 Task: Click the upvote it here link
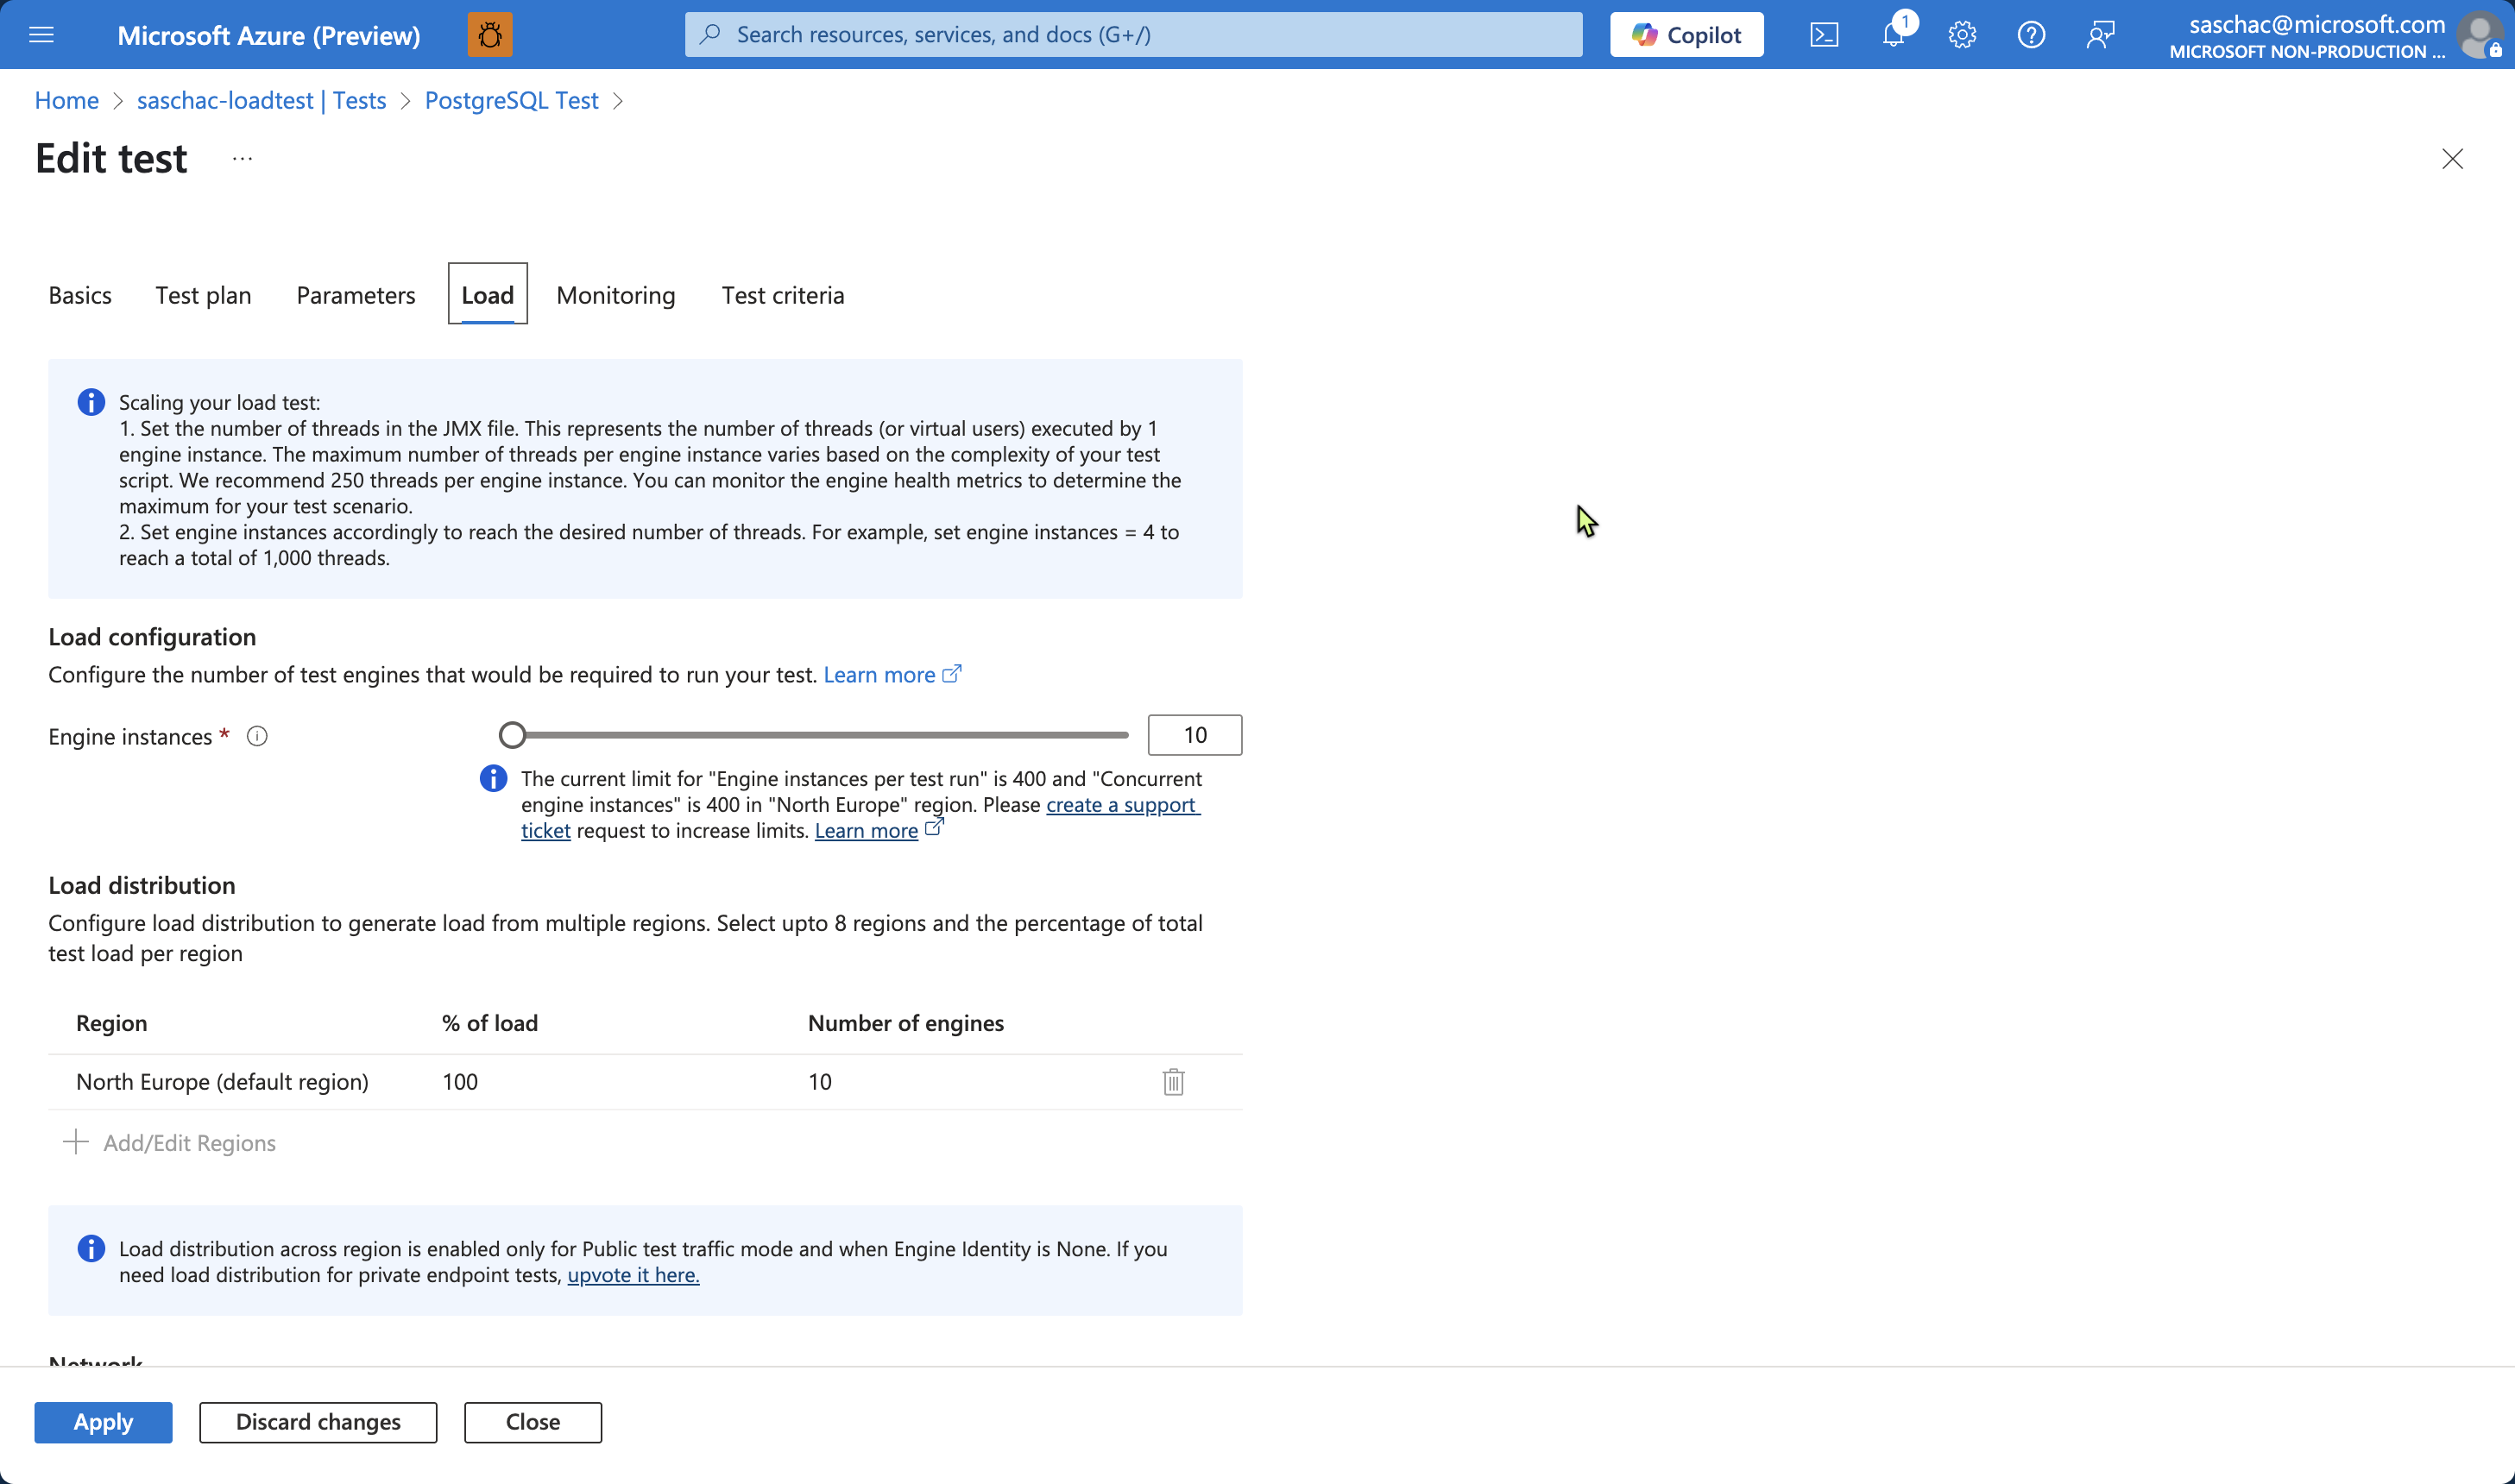pyautogui.click(x=633, y=1275)
